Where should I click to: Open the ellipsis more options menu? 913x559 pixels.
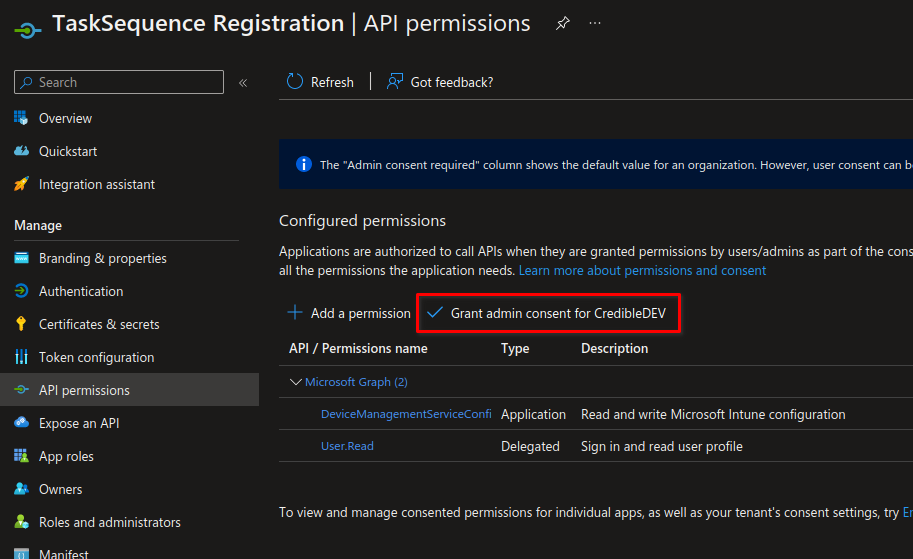(594, 23)
